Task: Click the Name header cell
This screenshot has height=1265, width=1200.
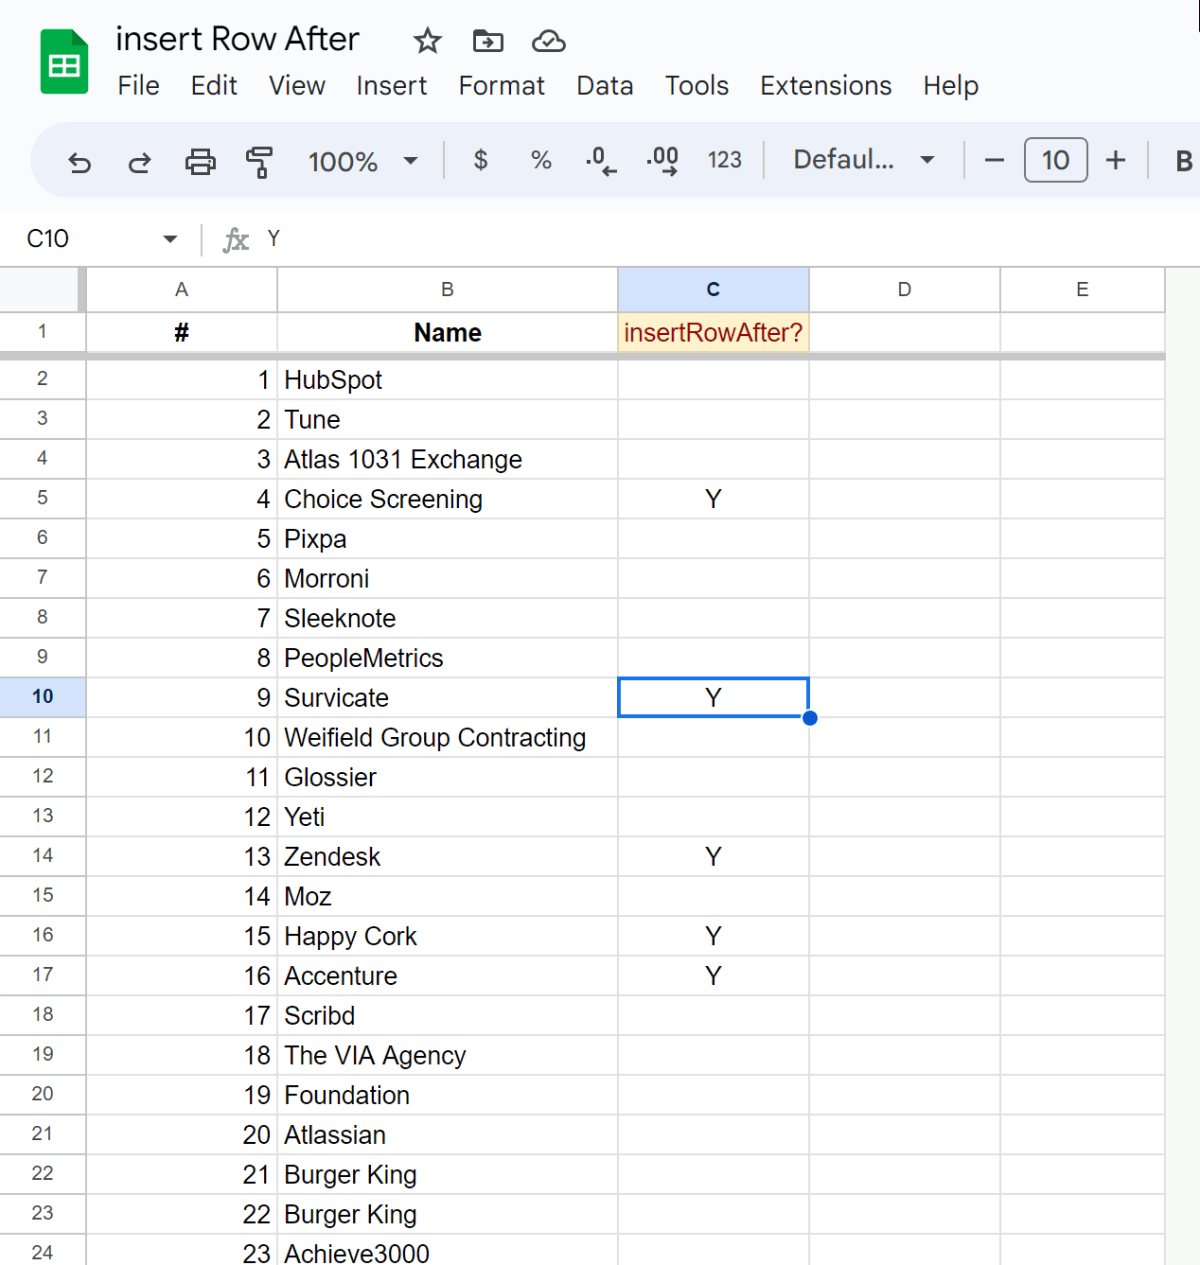Action: (x=447, y=333)
